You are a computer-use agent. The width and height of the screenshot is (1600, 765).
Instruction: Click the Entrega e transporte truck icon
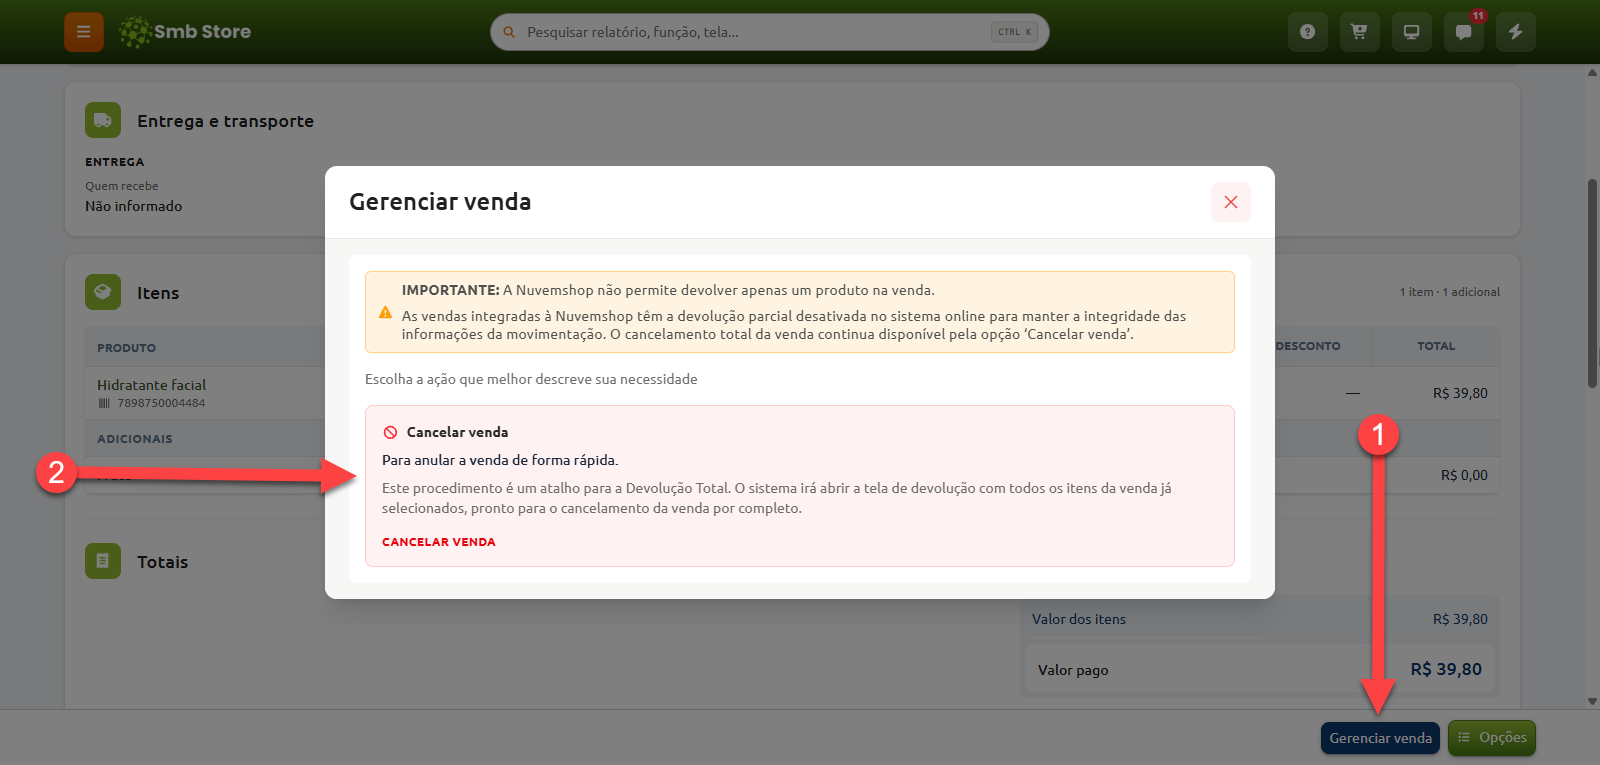click(x=103, y=120)
